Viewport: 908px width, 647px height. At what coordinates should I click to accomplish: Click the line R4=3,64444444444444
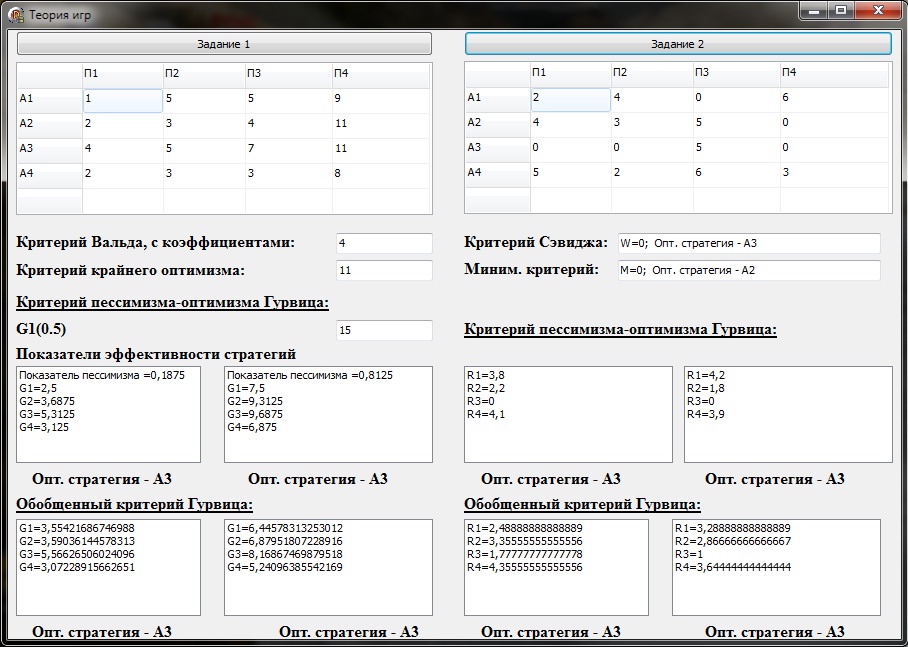733,567
